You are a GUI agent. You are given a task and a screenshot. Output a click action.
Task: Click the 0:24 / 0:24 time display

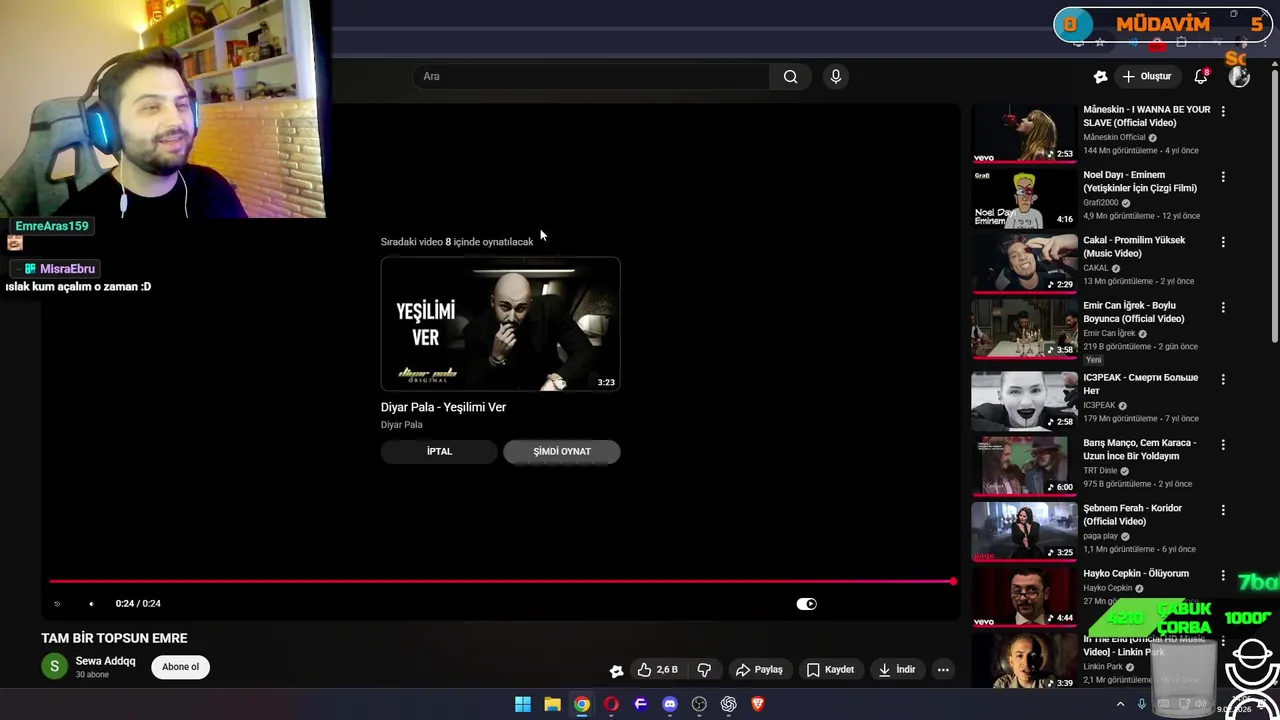[x=138, y=604]
